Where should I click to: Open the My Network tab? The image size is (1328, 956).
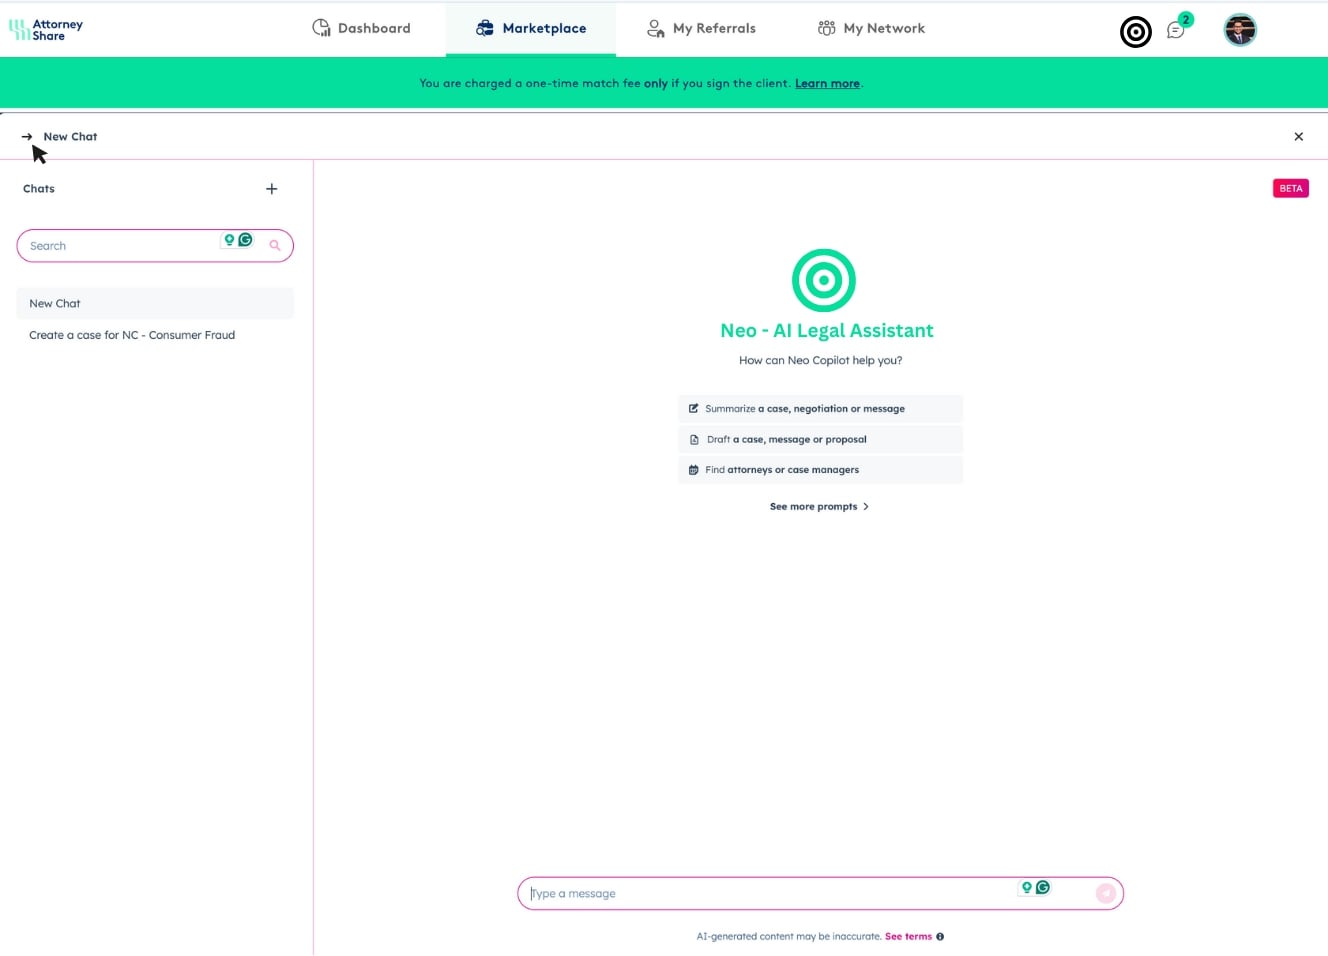871,28
